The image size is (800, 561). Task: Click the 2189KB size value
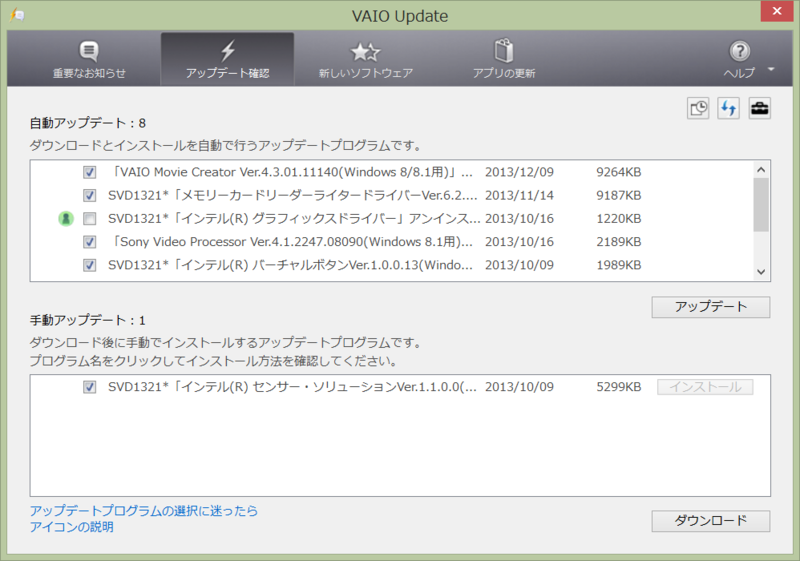[618, 242]
